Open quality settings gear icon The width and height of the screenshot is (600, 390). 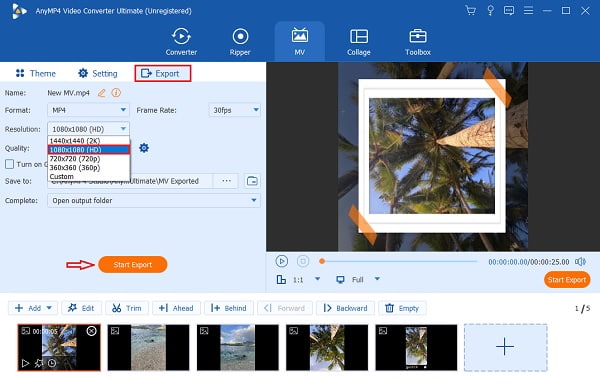(144, 148)
